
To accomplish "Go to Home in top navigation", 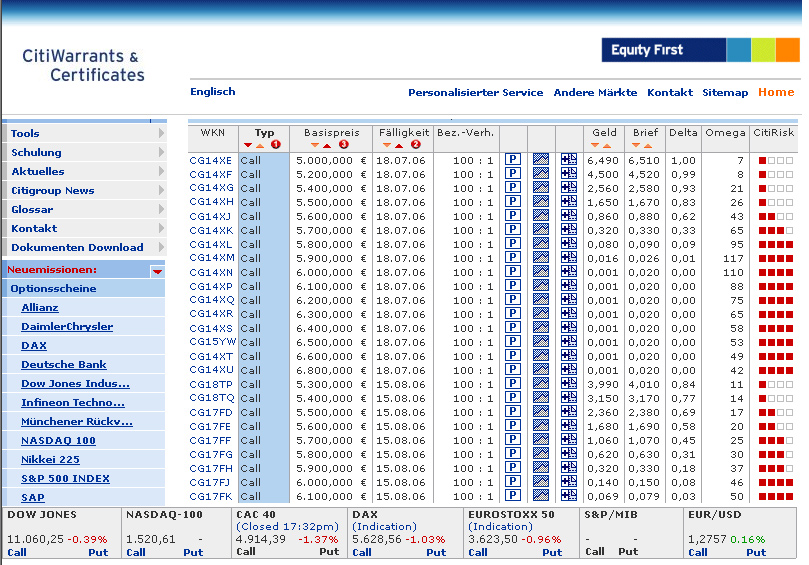I will point(776,92).
